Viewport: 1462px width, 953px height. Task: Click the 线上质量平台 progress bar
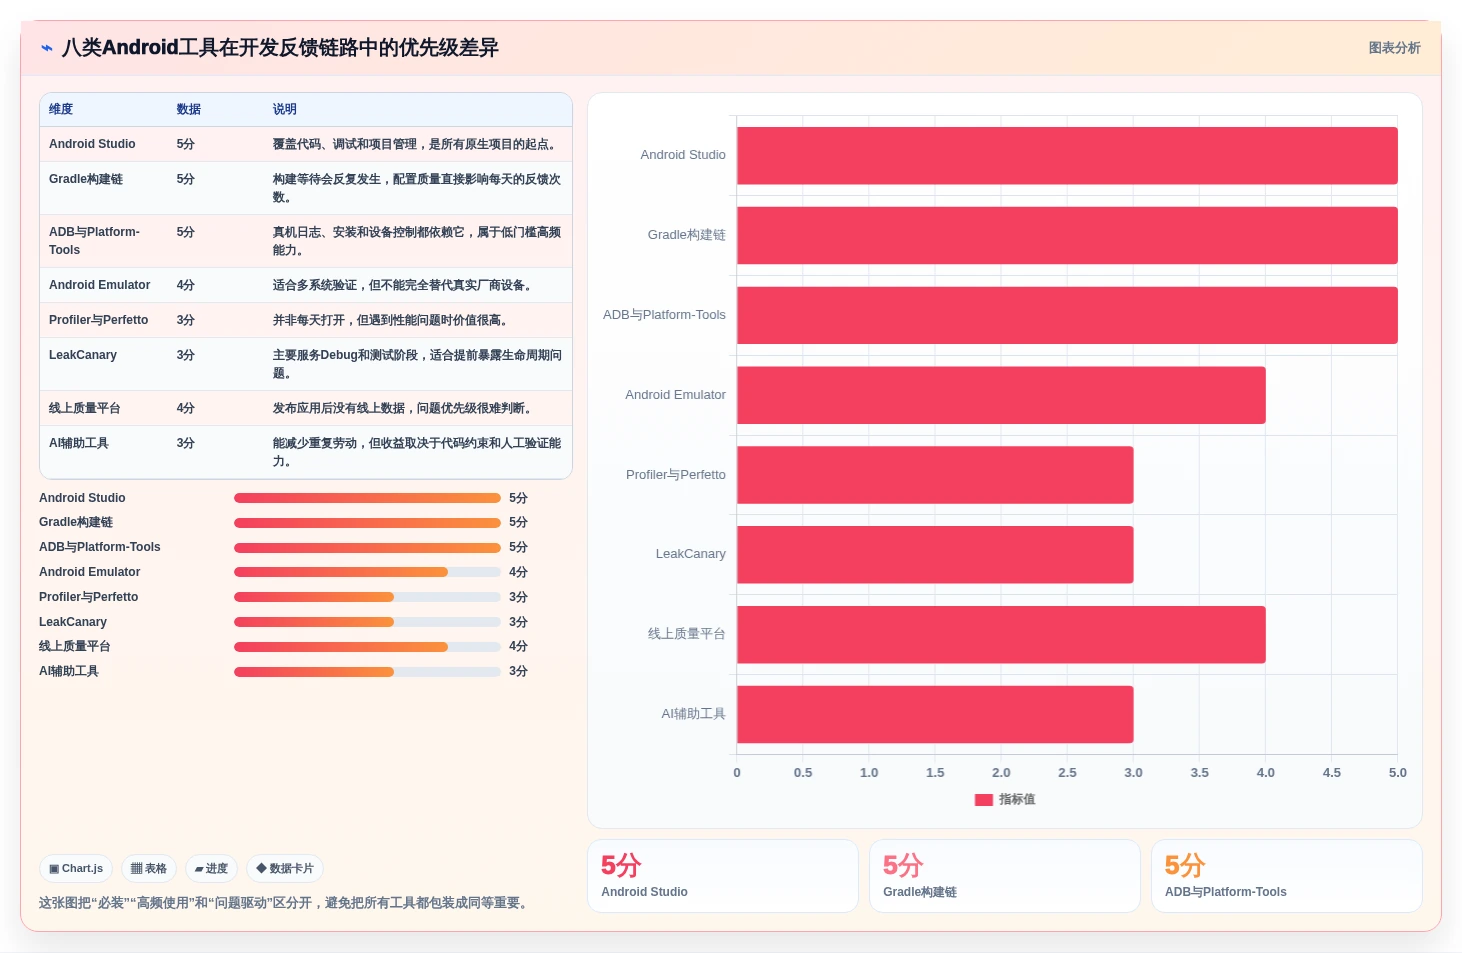coord(367,647)
